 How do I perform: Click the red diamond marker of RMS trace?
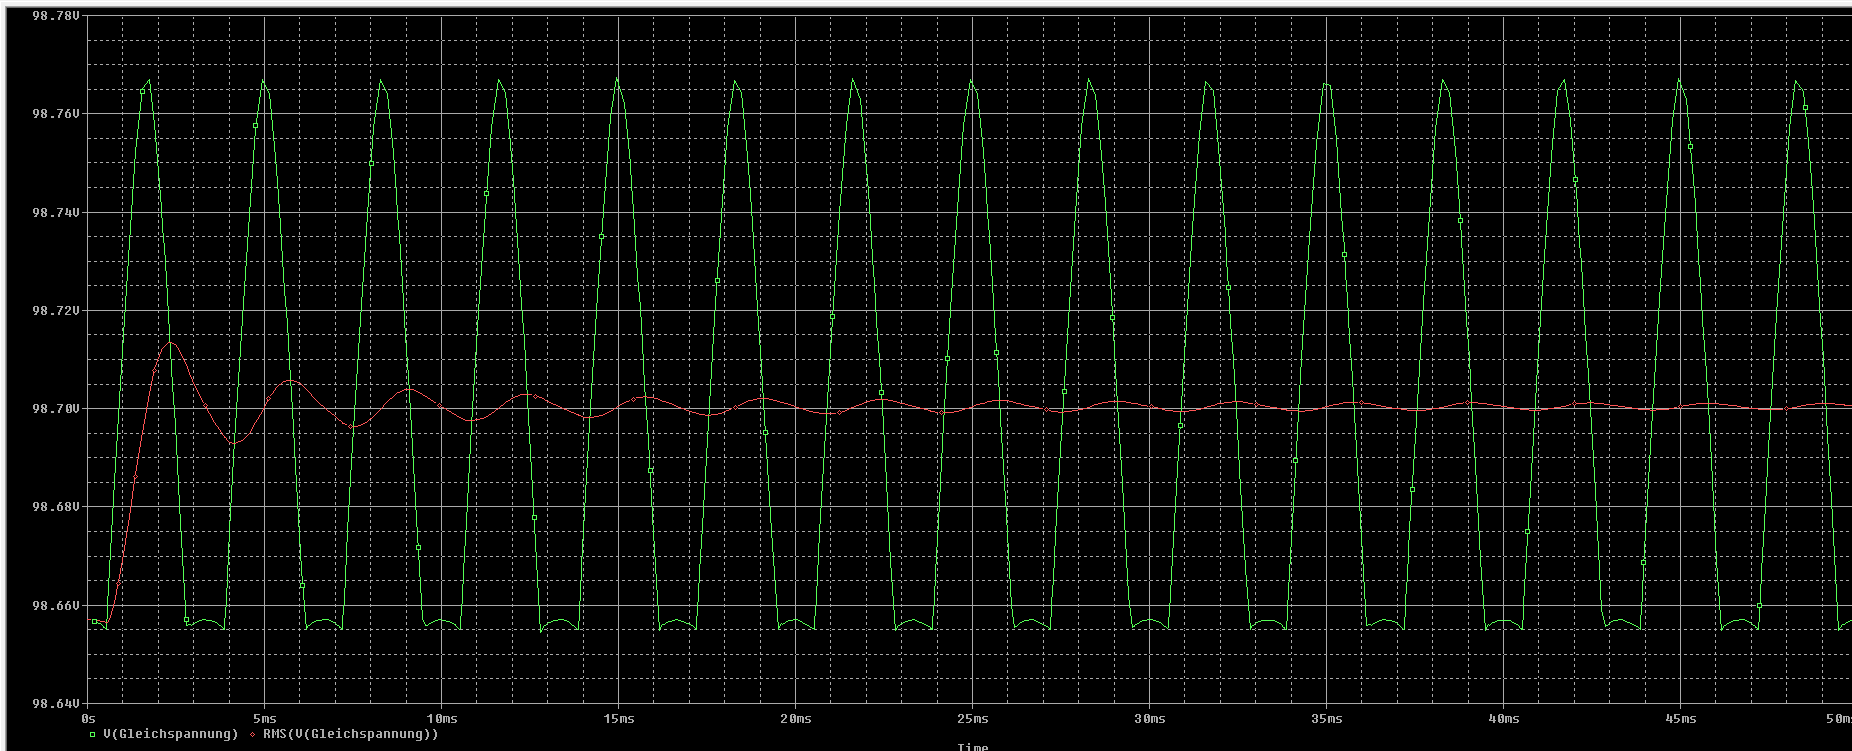tap(253, 734)
